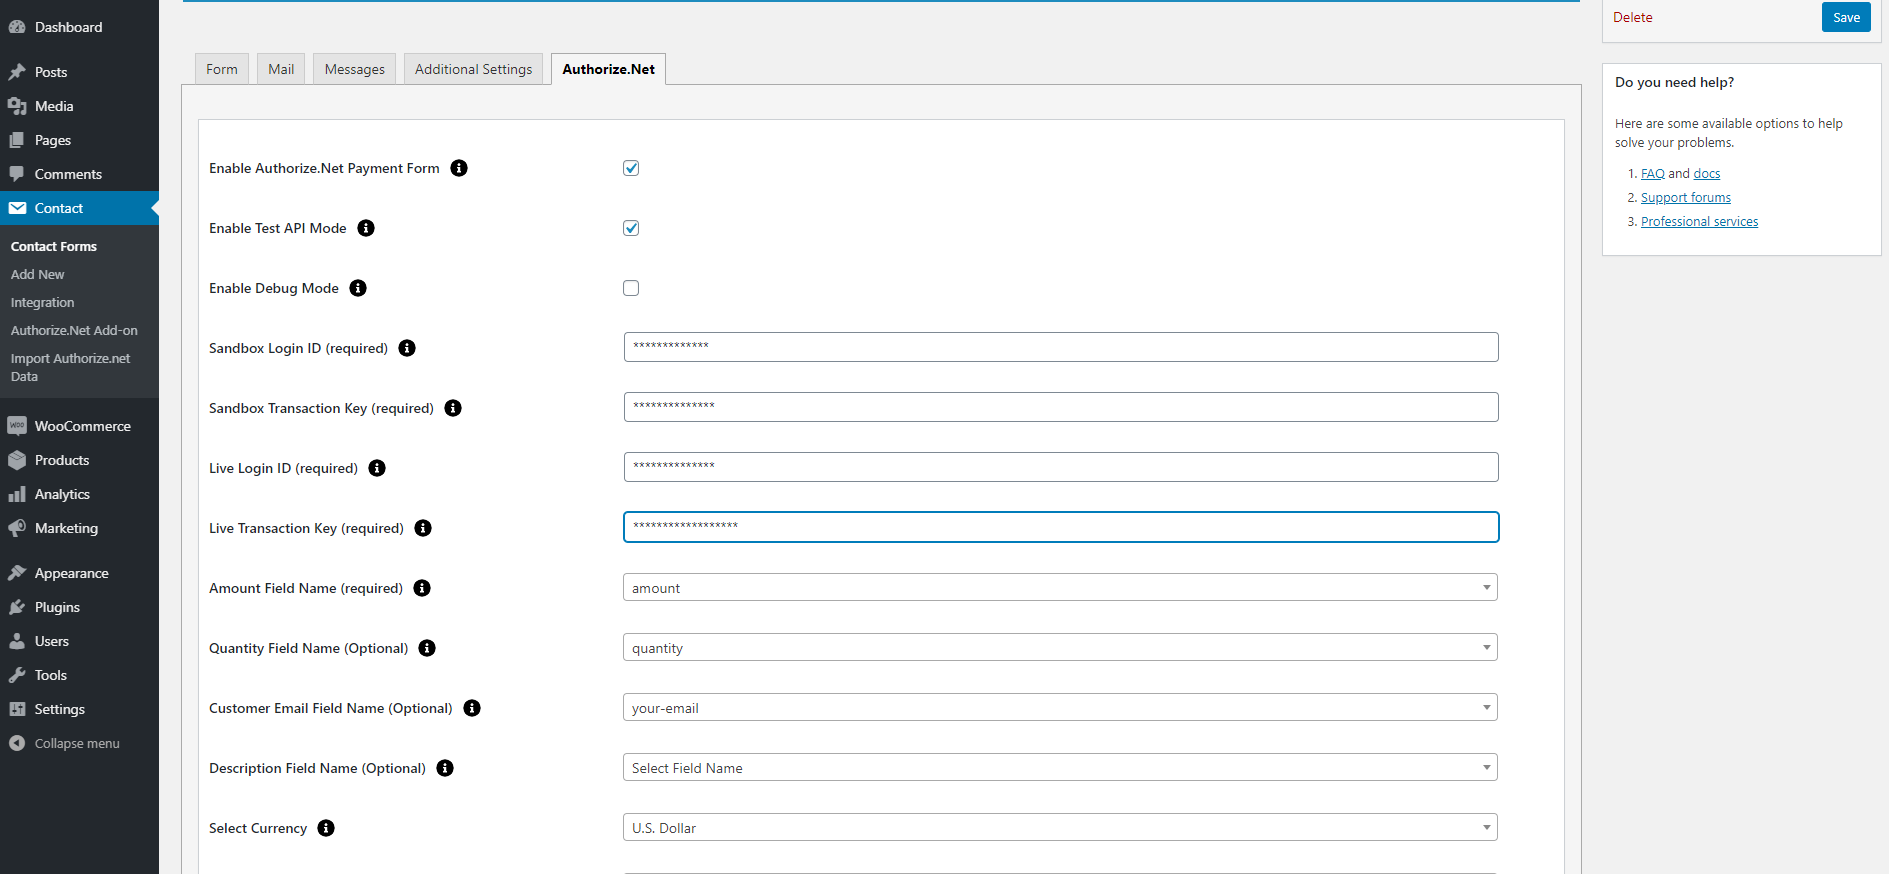Uncheck Enable Test API Mode checkbox
The width and height of the screenshot is (1889, 874).
point(631,228)
